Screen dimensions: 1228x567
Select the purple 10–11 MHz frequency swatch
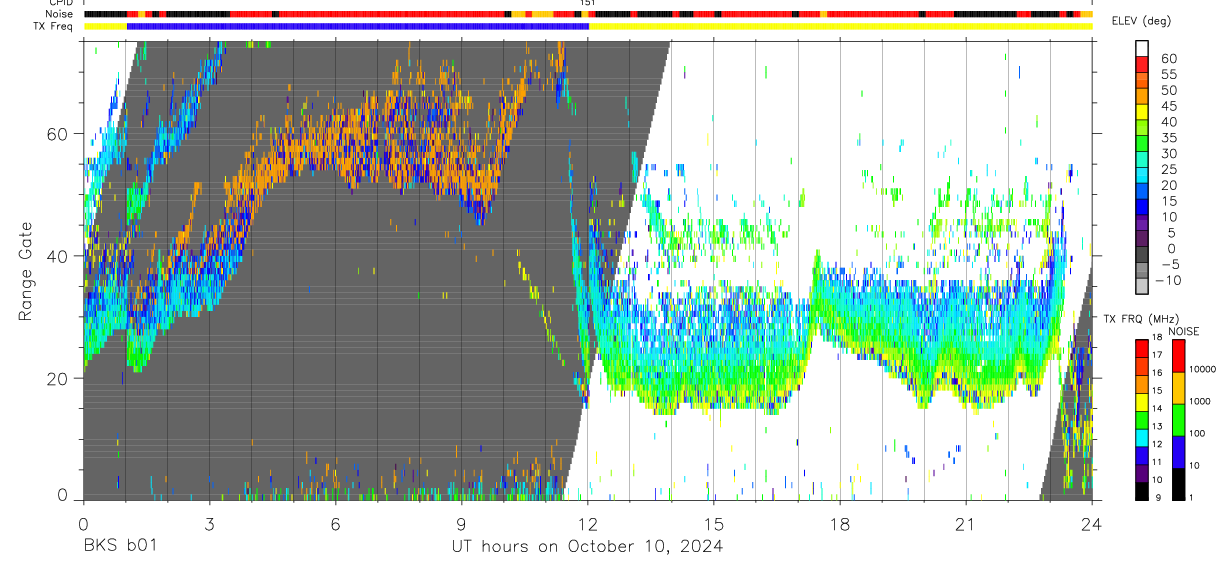1141,473
